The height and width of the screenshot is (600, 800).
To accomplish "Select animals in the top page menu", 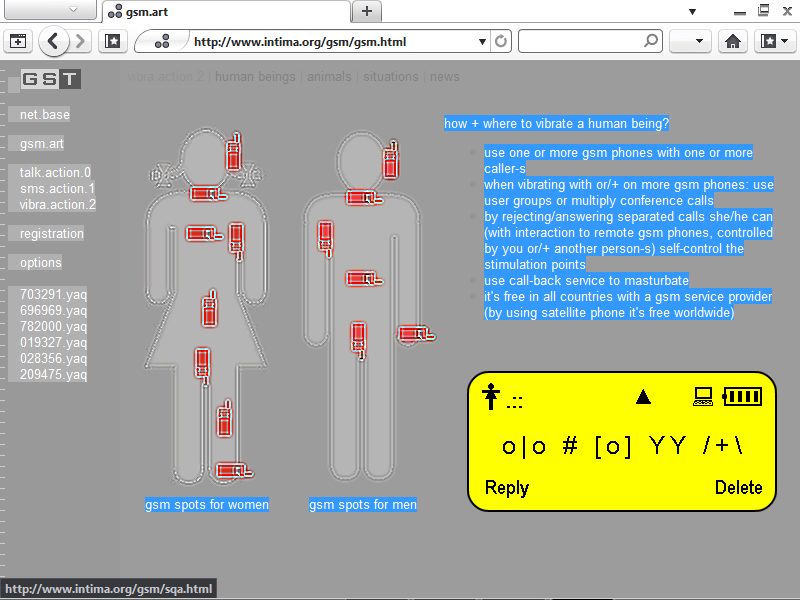I will click(329, 77).
